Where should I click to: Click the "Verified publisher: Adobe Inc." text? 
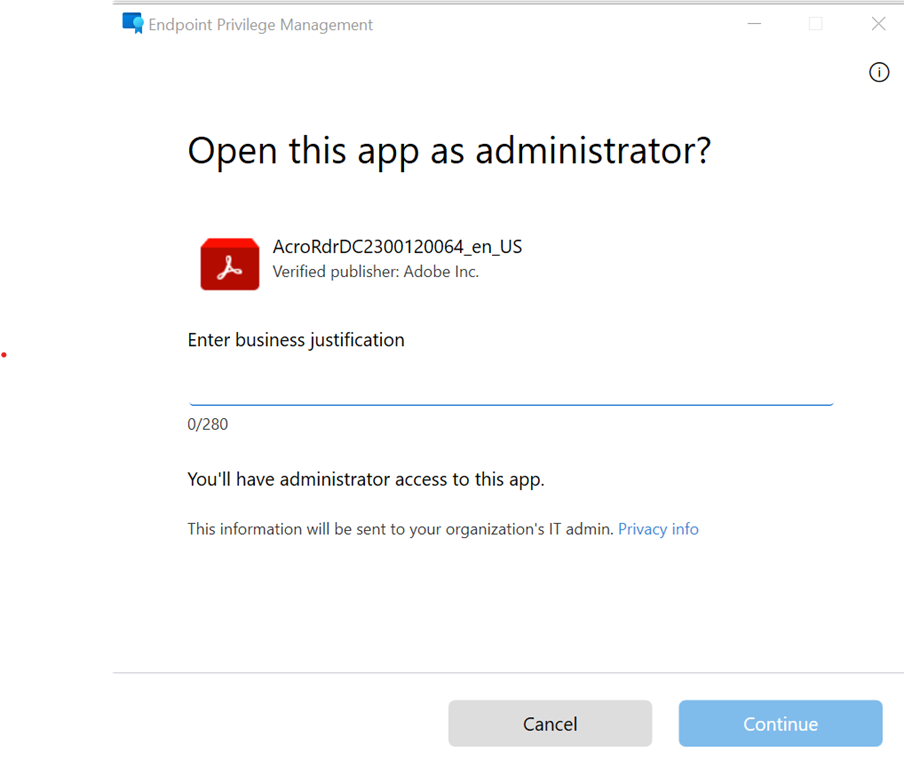coord(375,272)
